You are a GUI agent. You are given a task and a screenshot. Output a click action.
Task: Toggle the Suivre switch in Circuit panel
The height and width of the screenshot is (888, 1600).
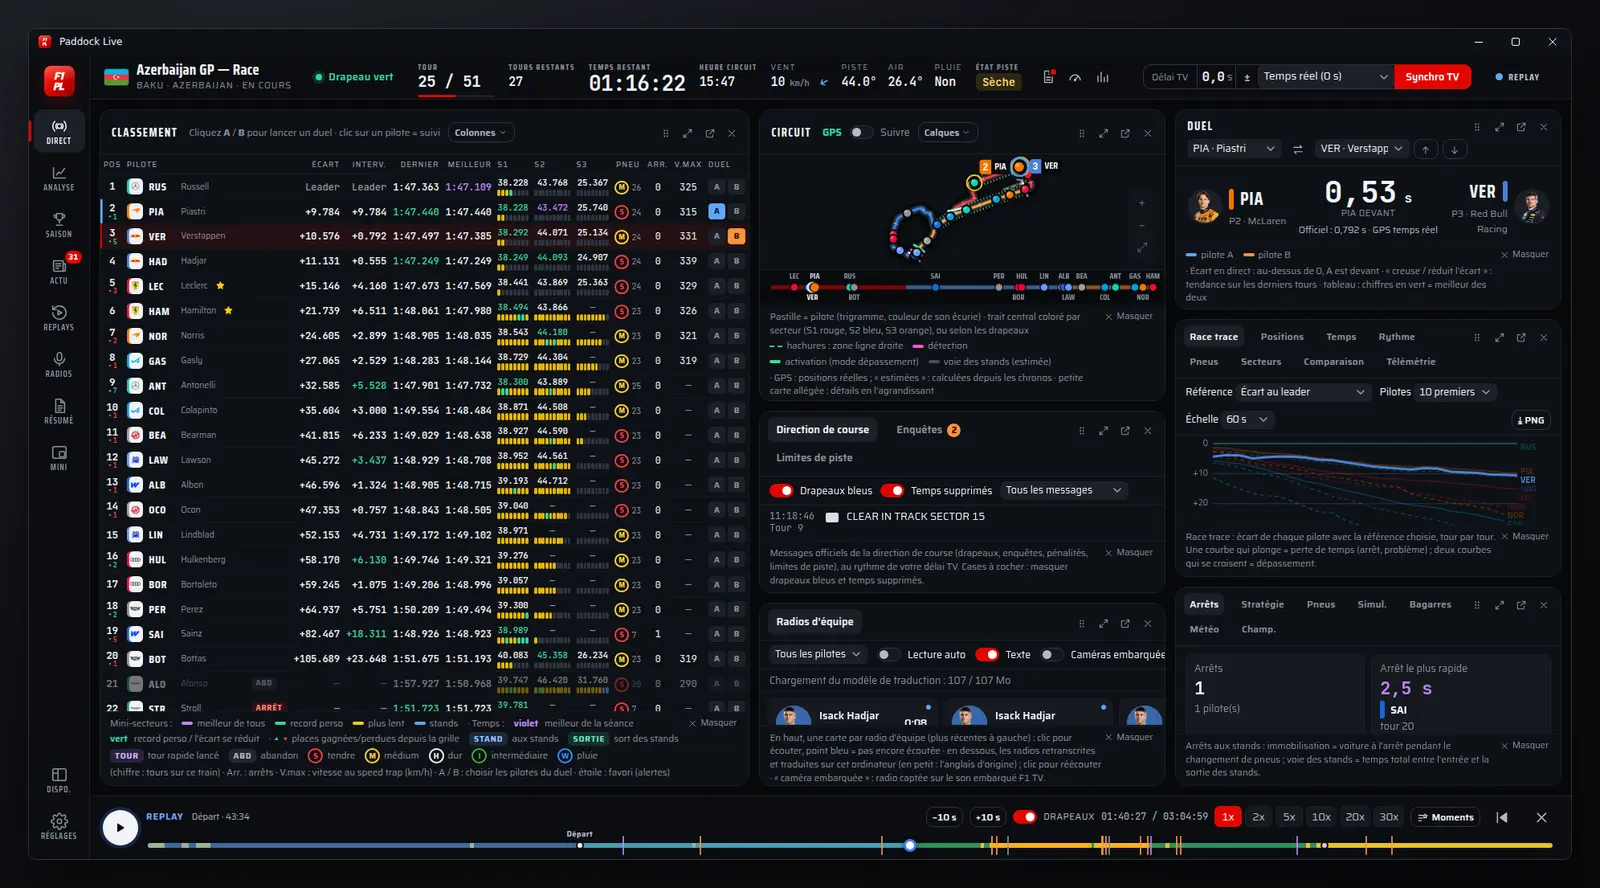(860, 132)
